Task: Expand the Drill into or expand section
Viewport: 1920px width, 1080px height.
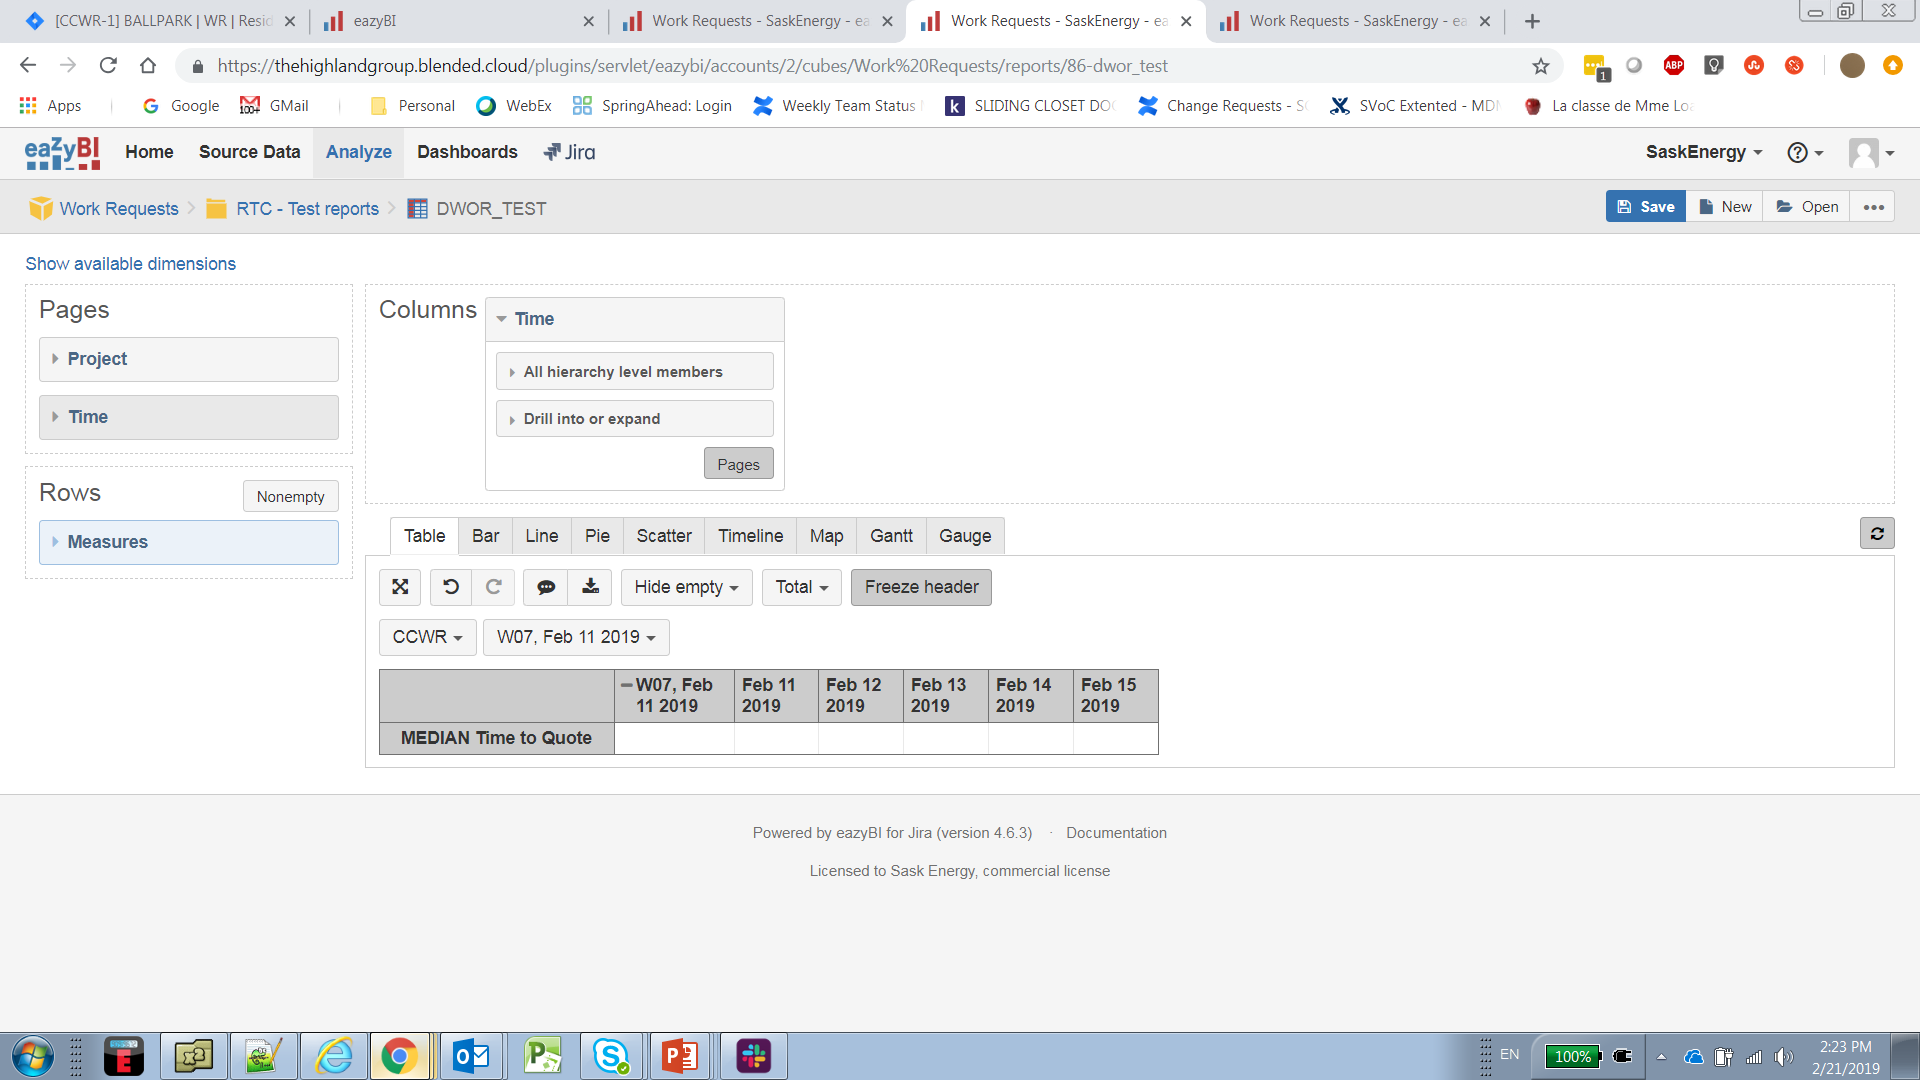Action: pyautogui.click(x=592, y=419)
